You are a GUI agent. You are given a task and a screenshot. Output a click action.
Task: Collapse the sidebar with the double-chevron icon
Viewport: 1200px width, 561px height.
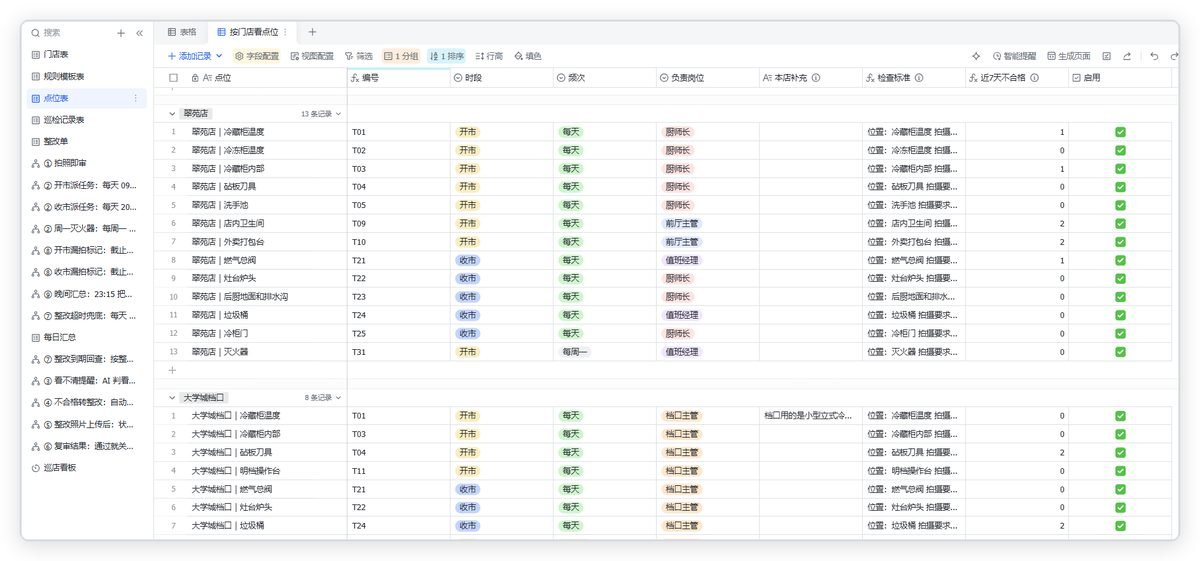140,33
